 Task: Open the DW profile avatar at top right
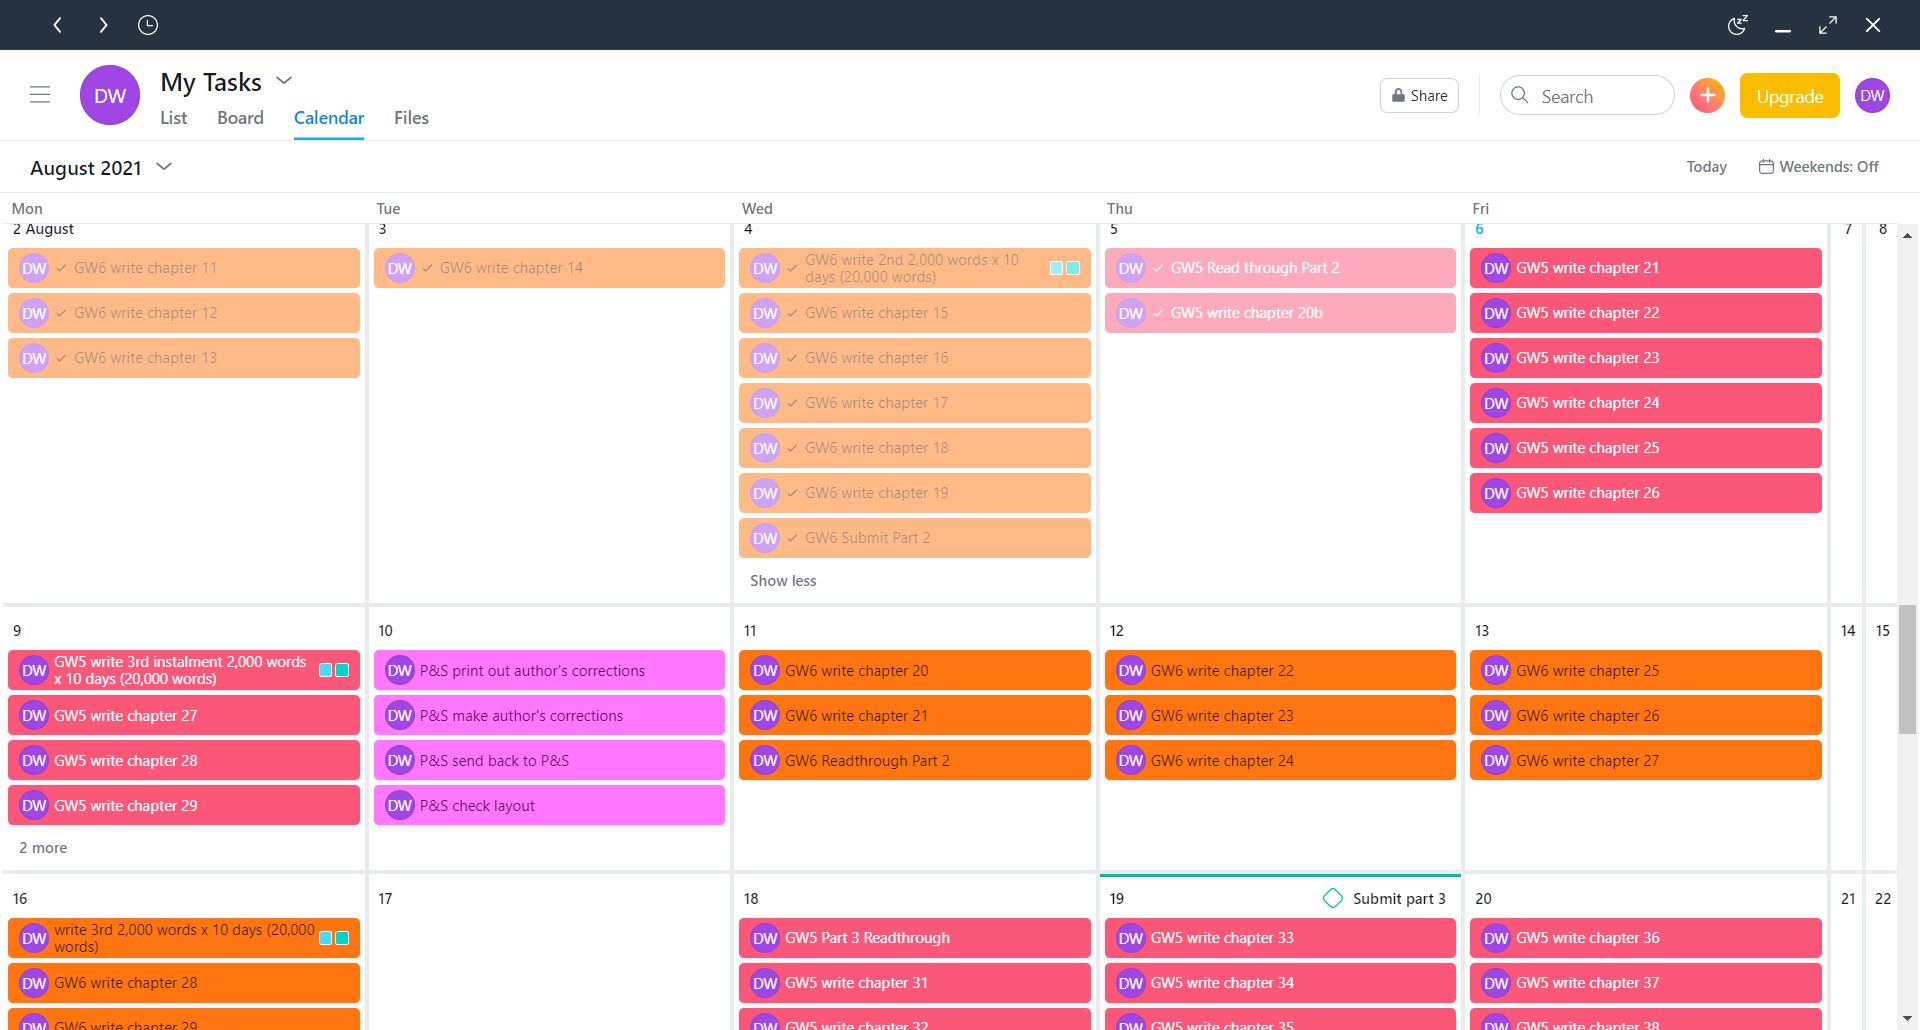point(1872,96)
